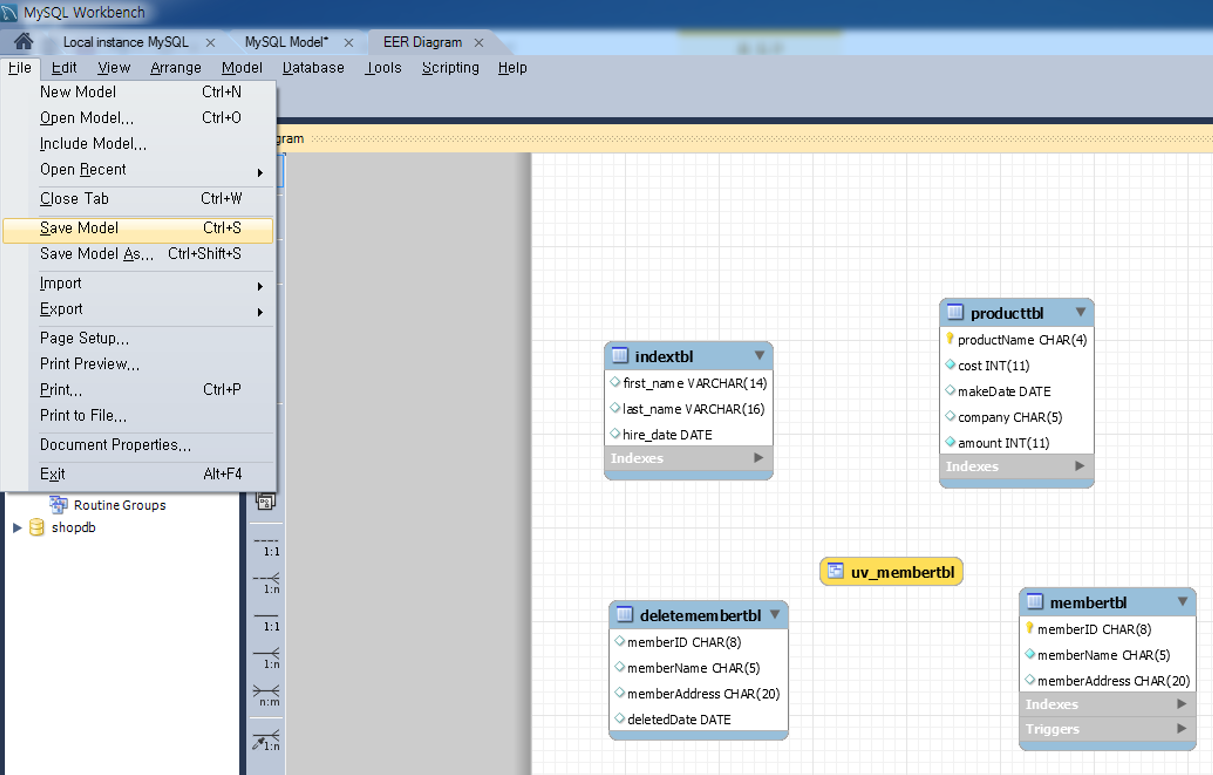Select solid 1:1 identifying relationship tool
Image resolution: width=1213 pixels, height=775 pixels.
265,620
